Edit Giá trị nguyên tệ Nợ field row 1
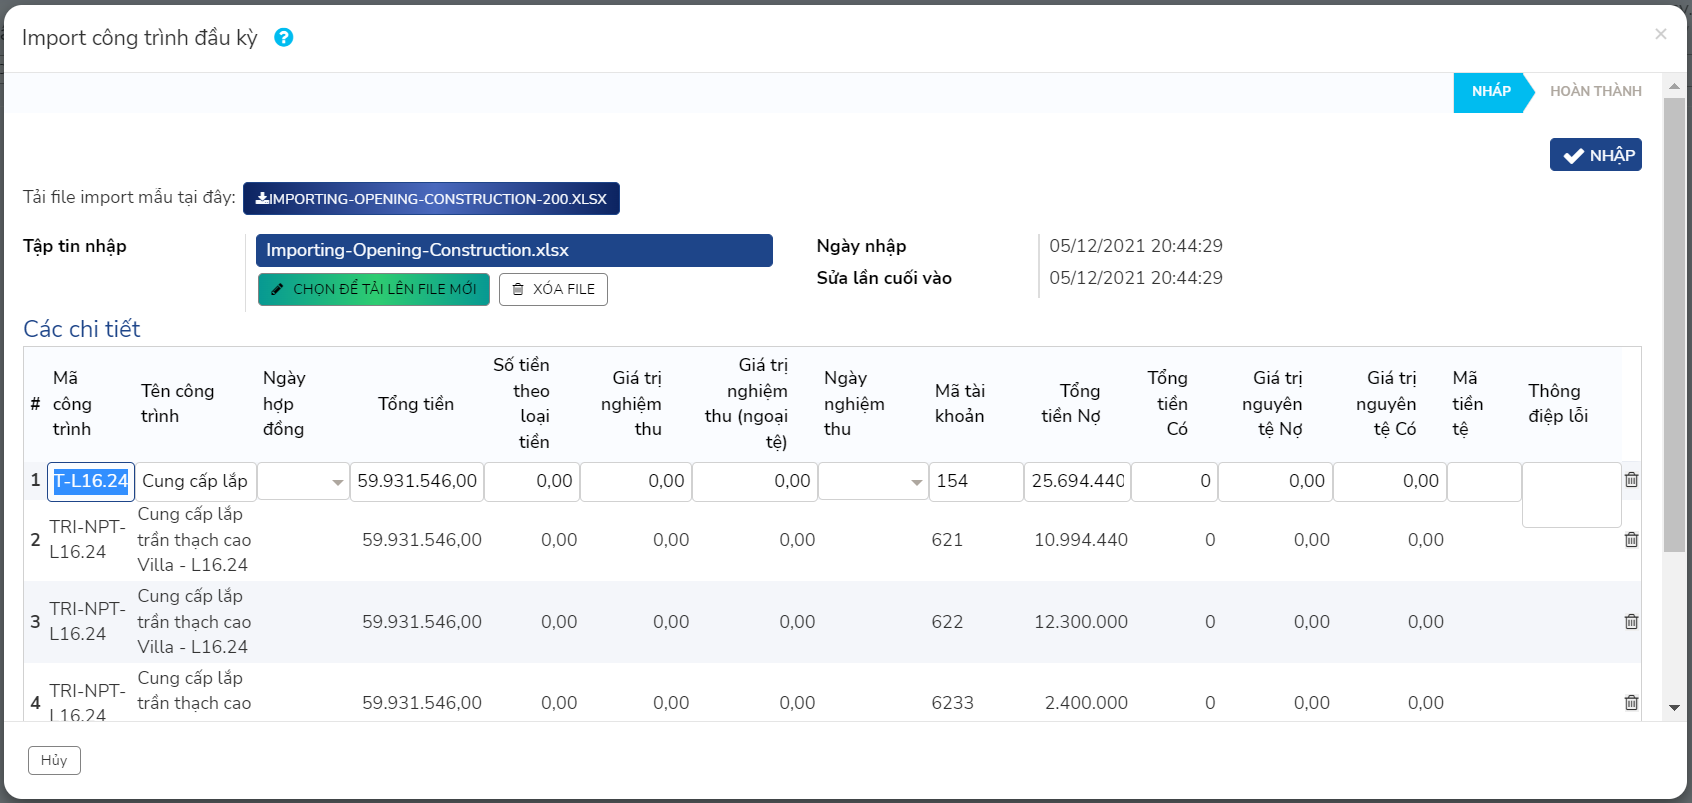 coord(1275,481)
